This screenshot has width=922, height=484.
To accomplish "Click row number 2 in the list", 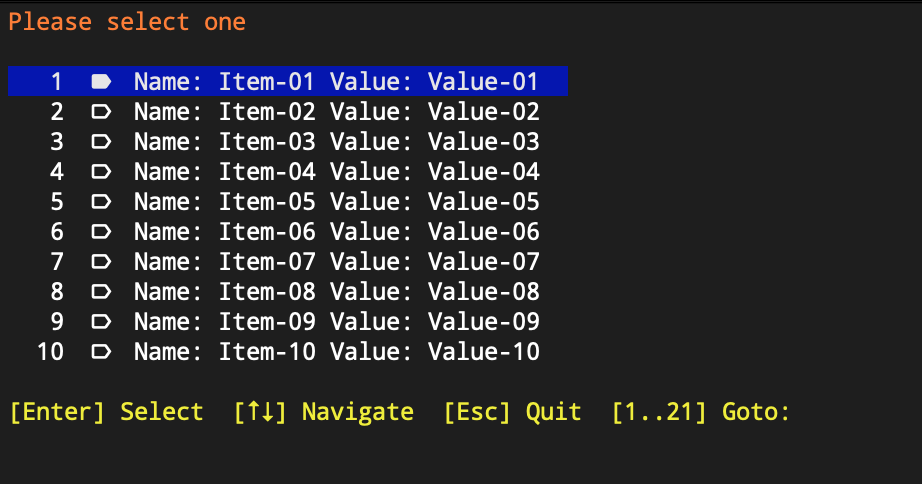I will 56,112.
